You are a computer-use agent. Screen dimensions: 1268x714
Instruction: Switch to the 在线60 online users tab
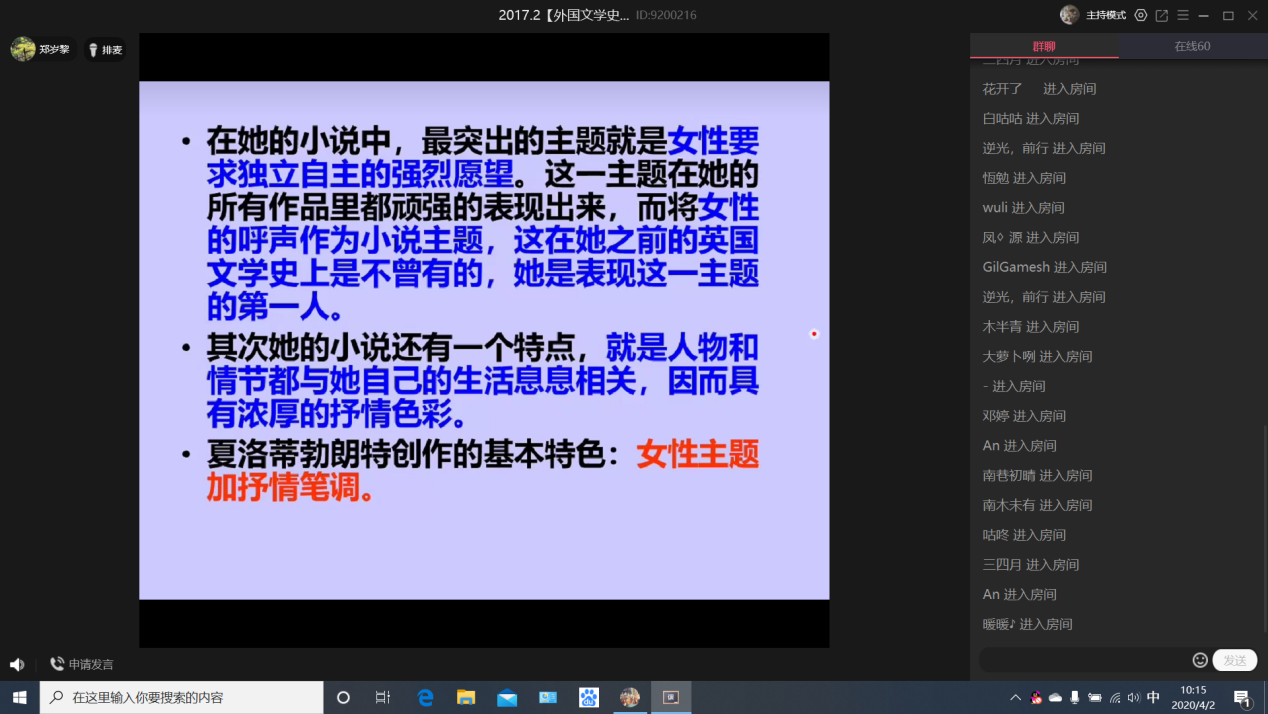[1192, 46]
